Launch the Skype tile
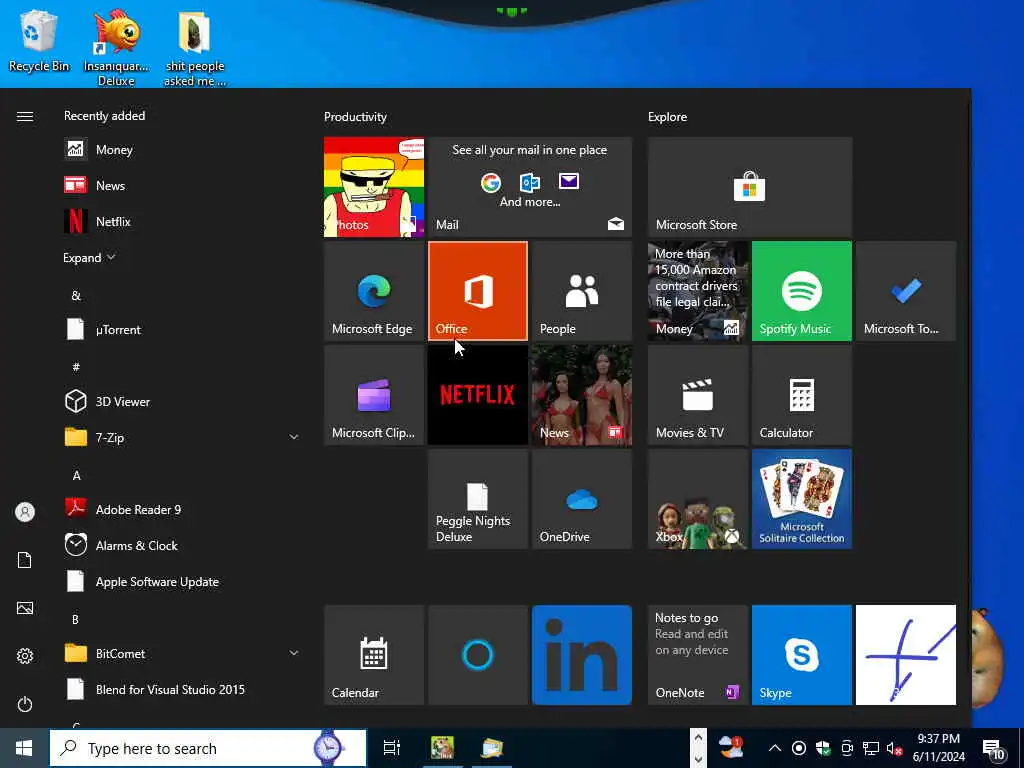 coord(801,655)
